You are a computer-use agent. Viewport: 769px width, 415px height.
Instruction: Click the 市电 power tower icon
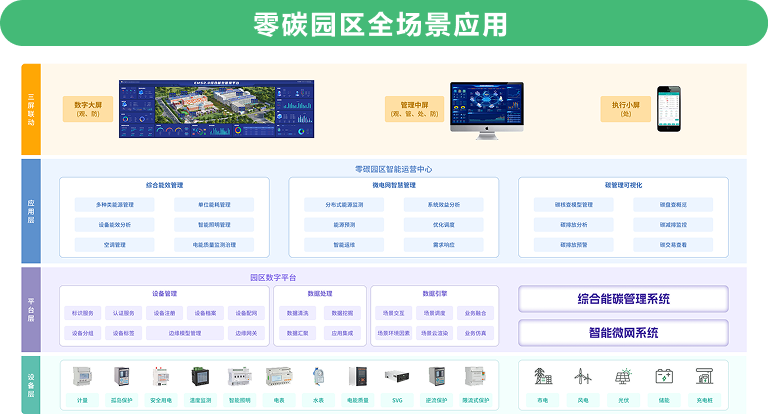(545, 377)
